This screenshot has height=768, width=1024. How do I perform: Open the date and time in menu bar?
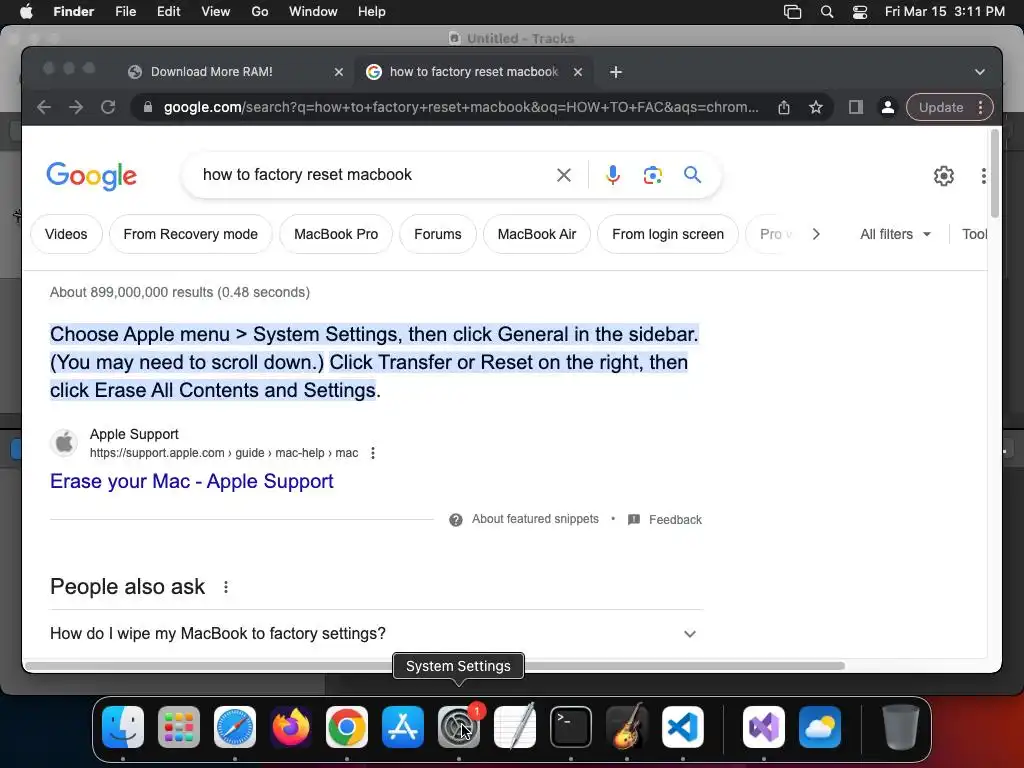click(945, 12)
